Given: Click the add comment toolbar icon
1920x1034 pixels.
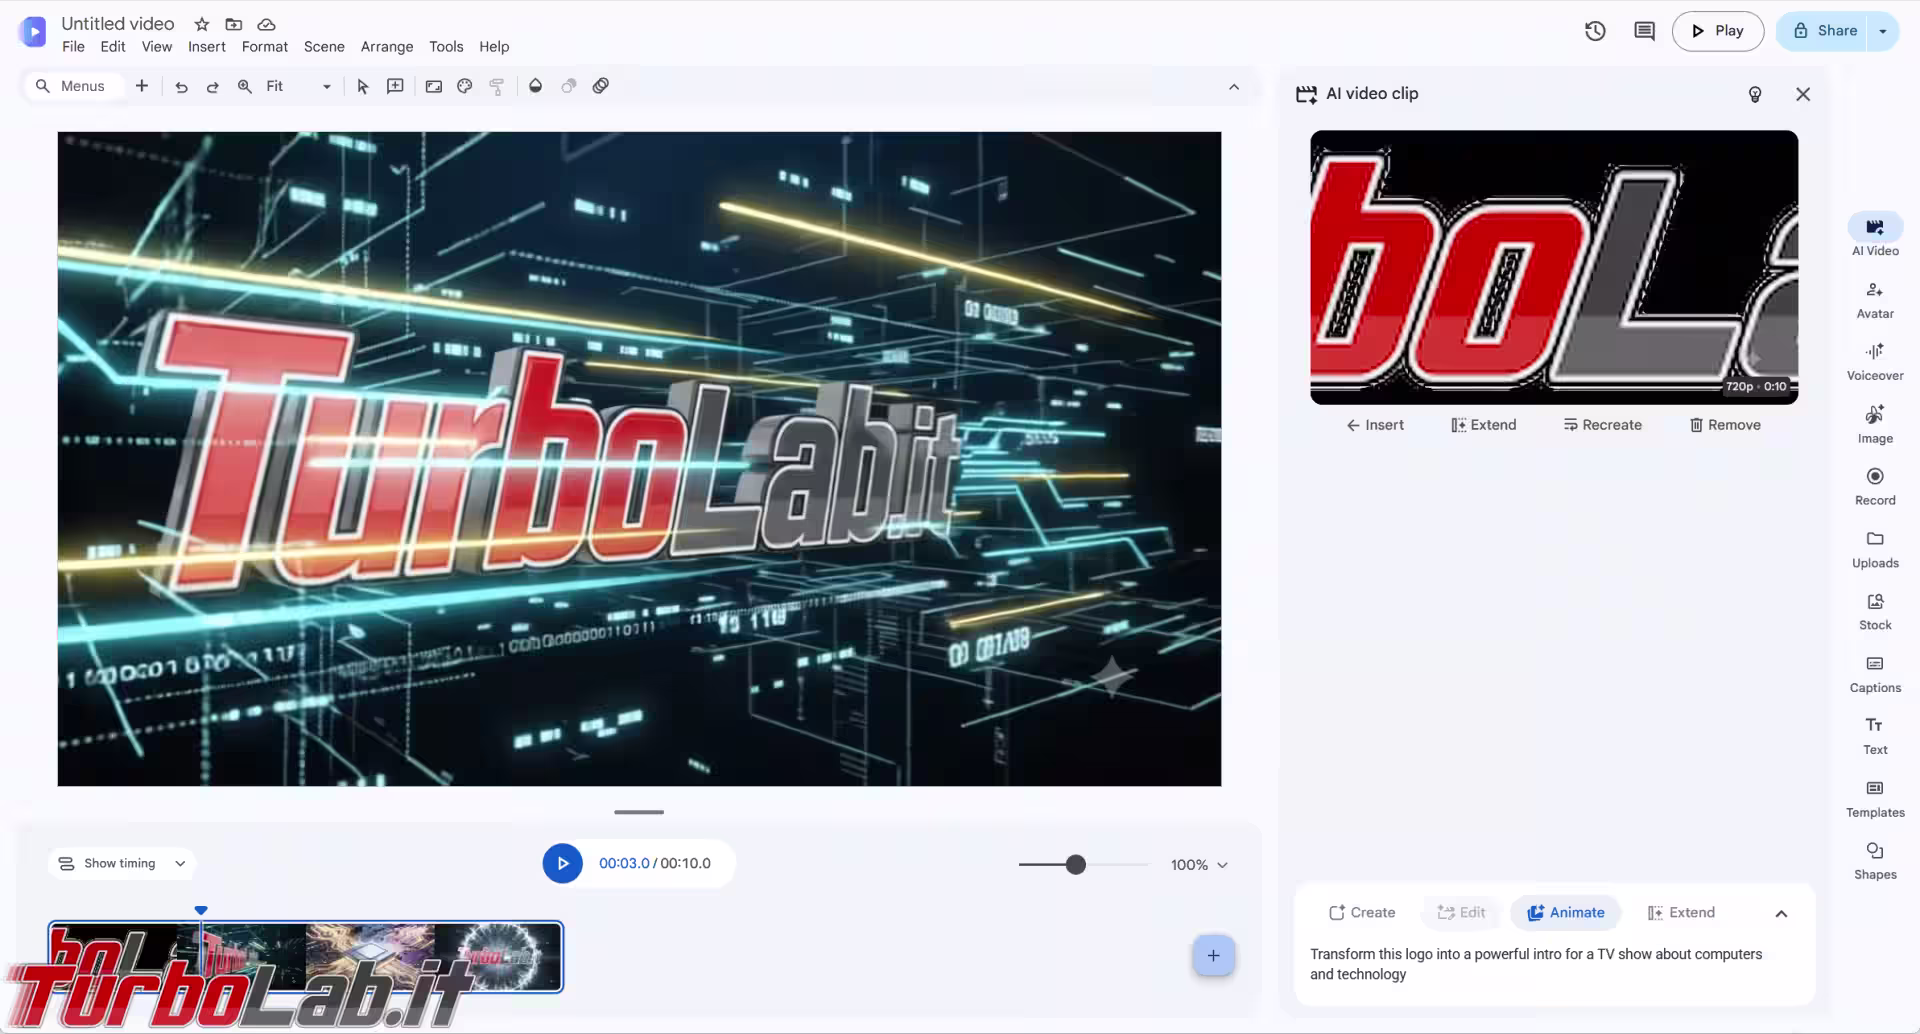Looking at the screenshot, I should click(x=395, y=87).
